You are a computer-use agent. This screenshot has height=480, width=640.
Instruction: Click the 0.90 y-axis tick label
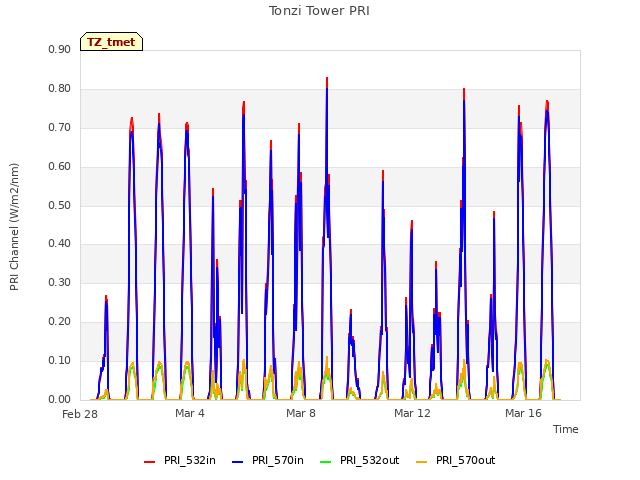tap(60, 49)
